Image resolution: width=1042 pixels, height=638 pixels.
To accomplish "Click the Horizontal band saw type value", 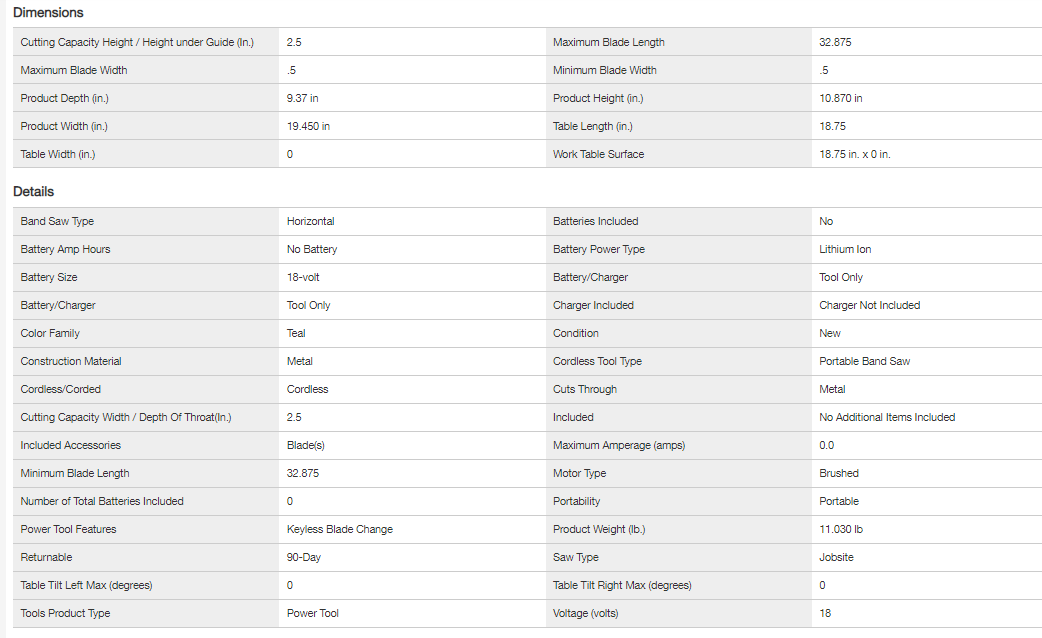I will click(x=310, y=221).
